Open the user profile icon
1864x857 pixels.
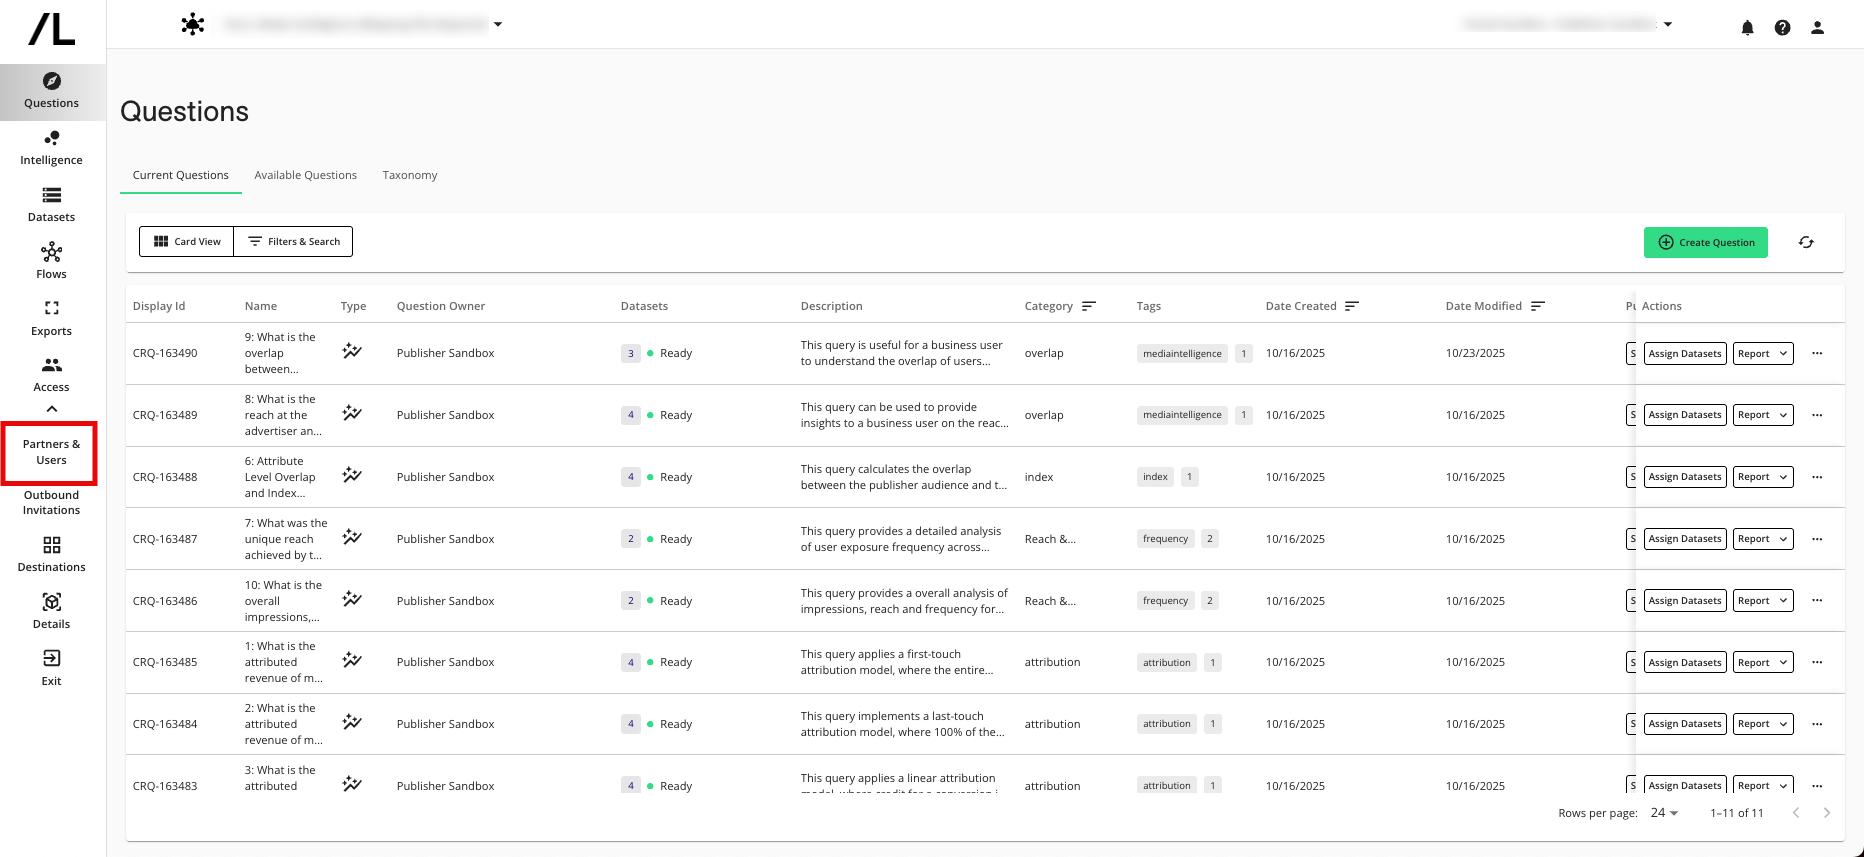1817,28
